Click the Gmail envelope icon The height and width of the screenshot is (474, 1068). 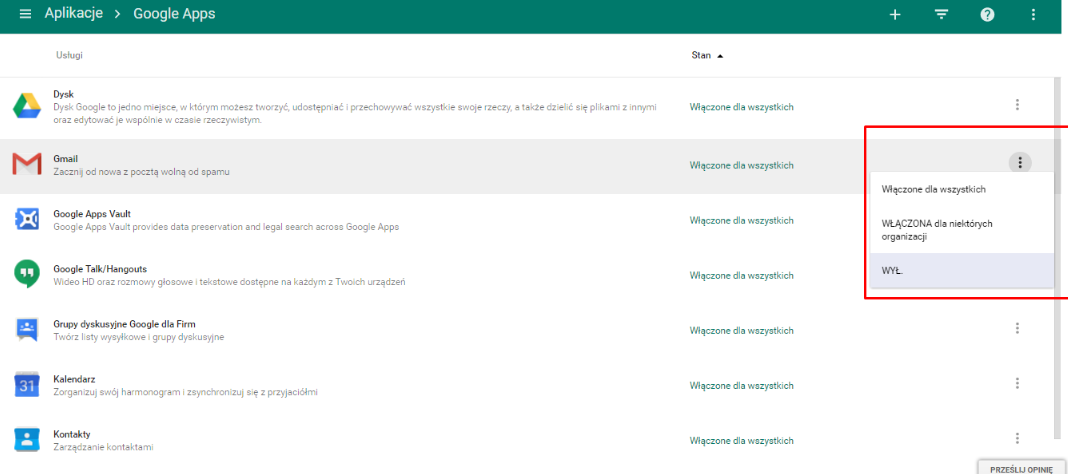(x=27, y=164)
